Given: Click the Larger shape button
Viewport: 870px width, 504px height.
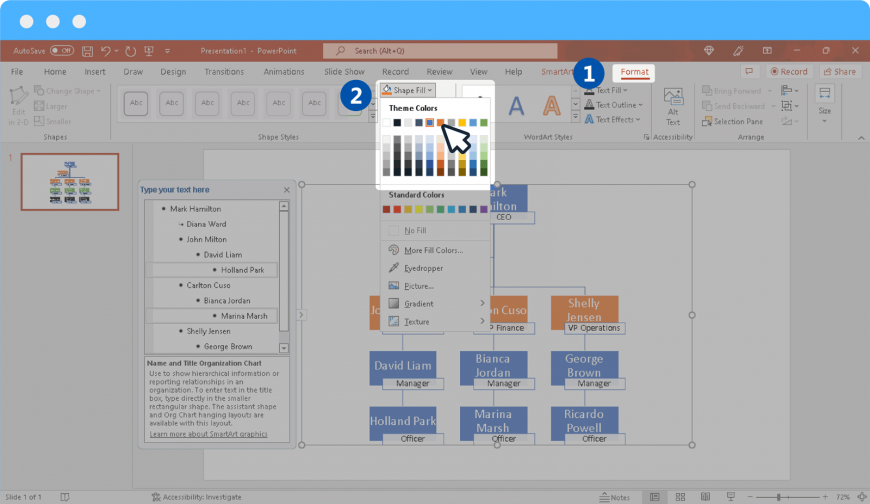Looking at the screenshot, I should coord(51,106).
